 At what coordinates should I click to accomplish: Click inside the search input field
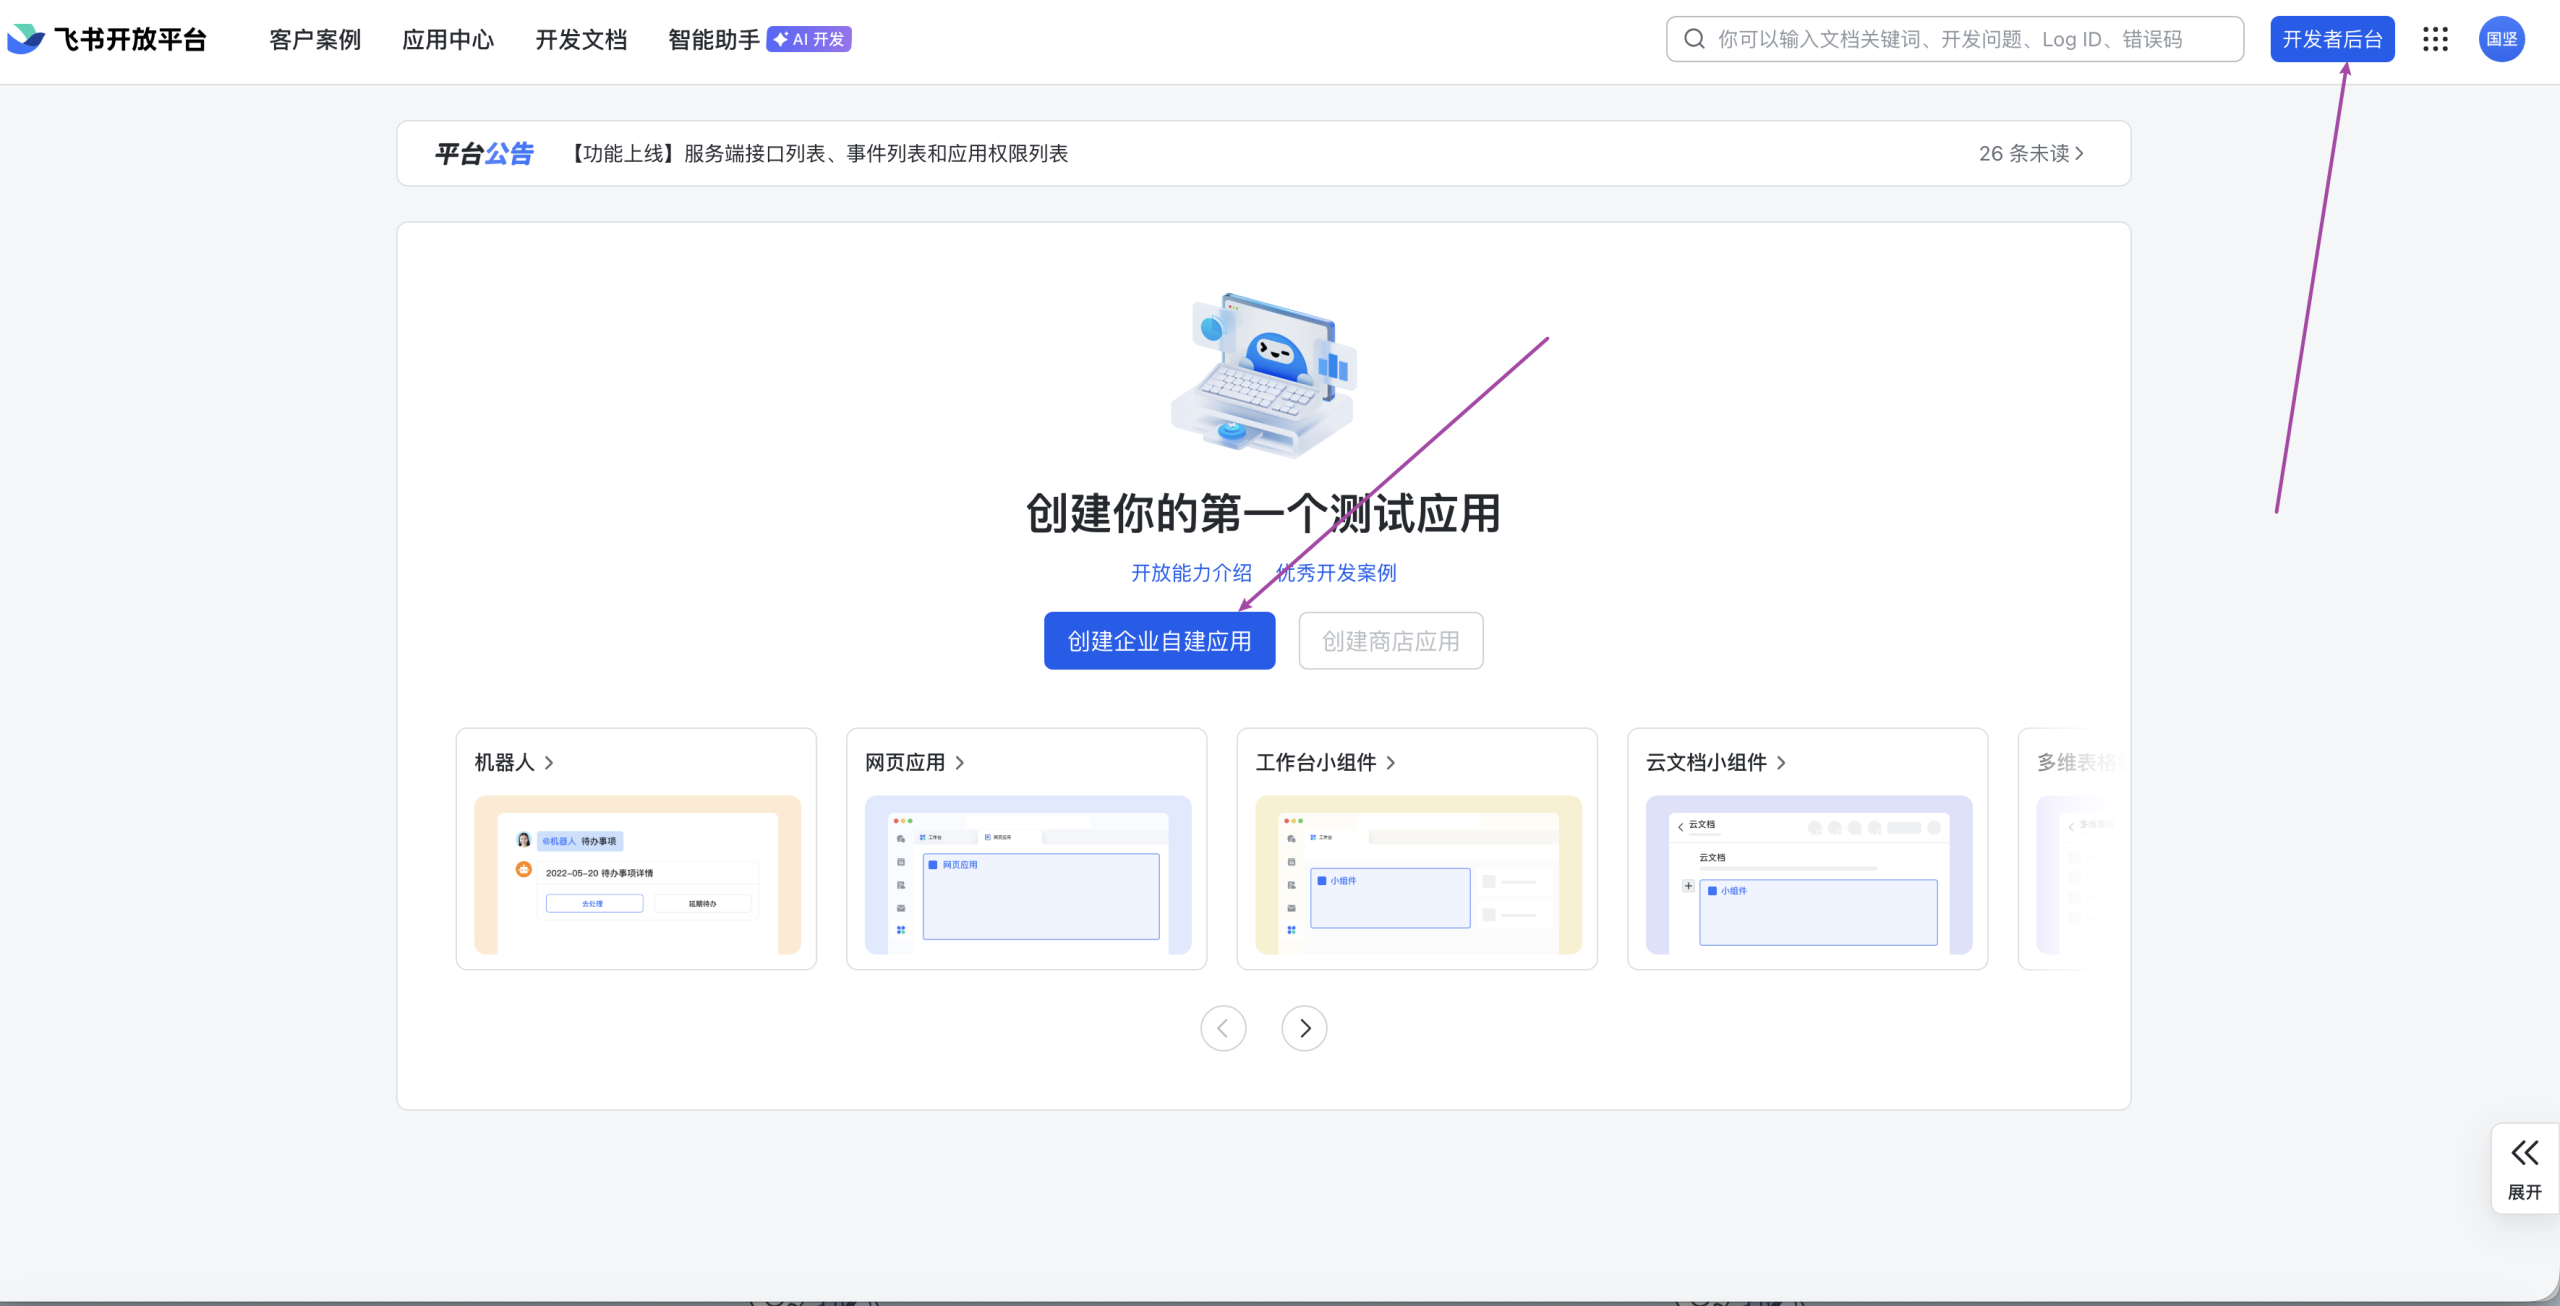(1900, 38)
